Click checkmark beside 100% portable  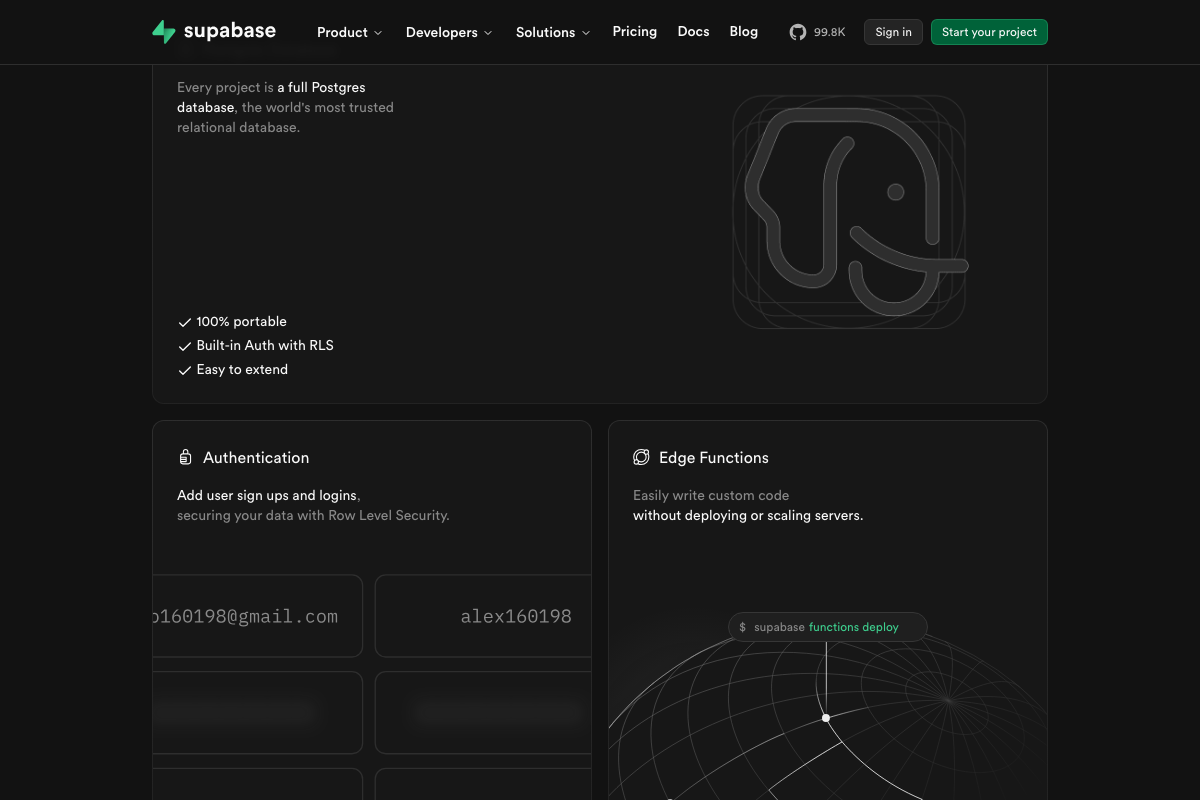point(184,322)
